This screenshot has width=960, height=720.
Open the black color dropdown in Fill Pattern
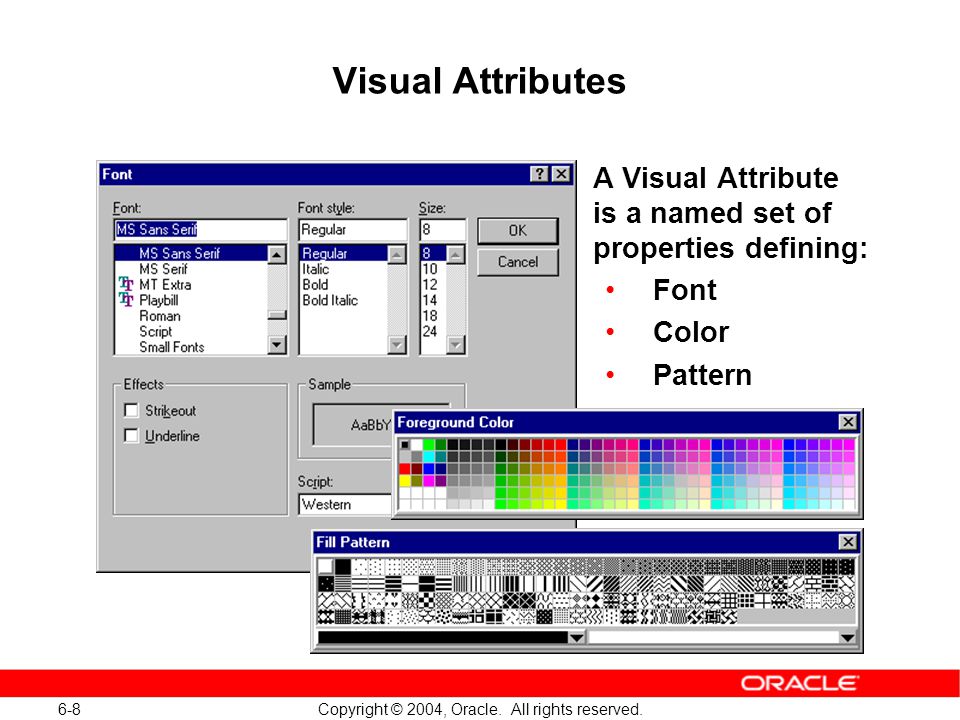576,637
